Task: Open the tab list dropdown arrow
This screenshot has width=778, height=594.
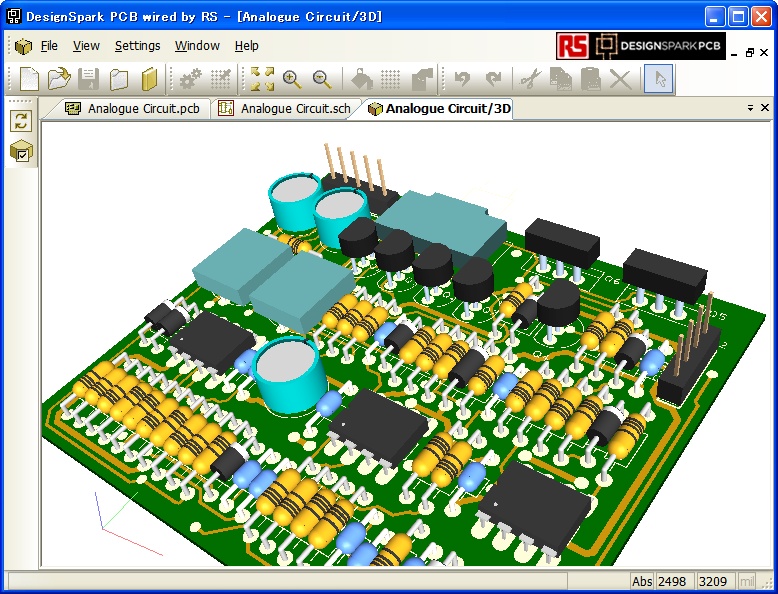Action: (750, 108)
